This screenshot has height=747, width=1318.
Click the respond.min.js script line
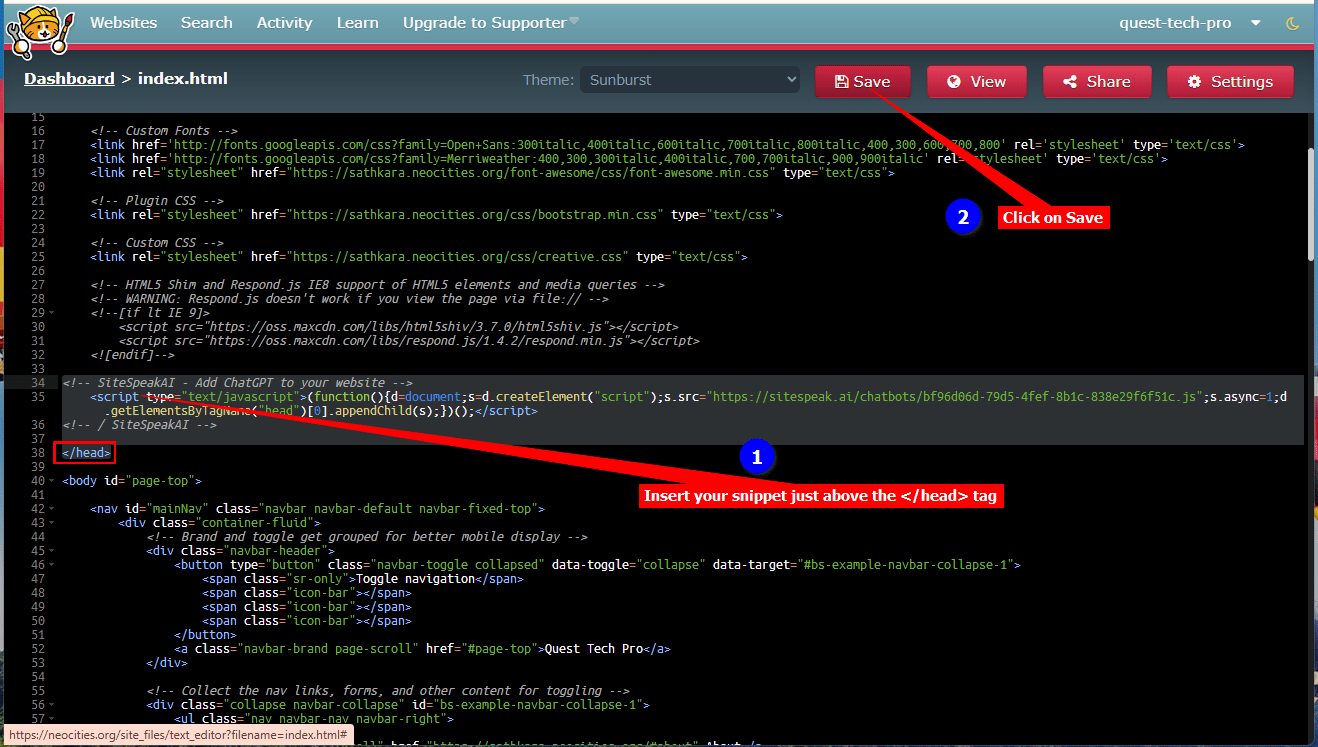click(409, 341)
